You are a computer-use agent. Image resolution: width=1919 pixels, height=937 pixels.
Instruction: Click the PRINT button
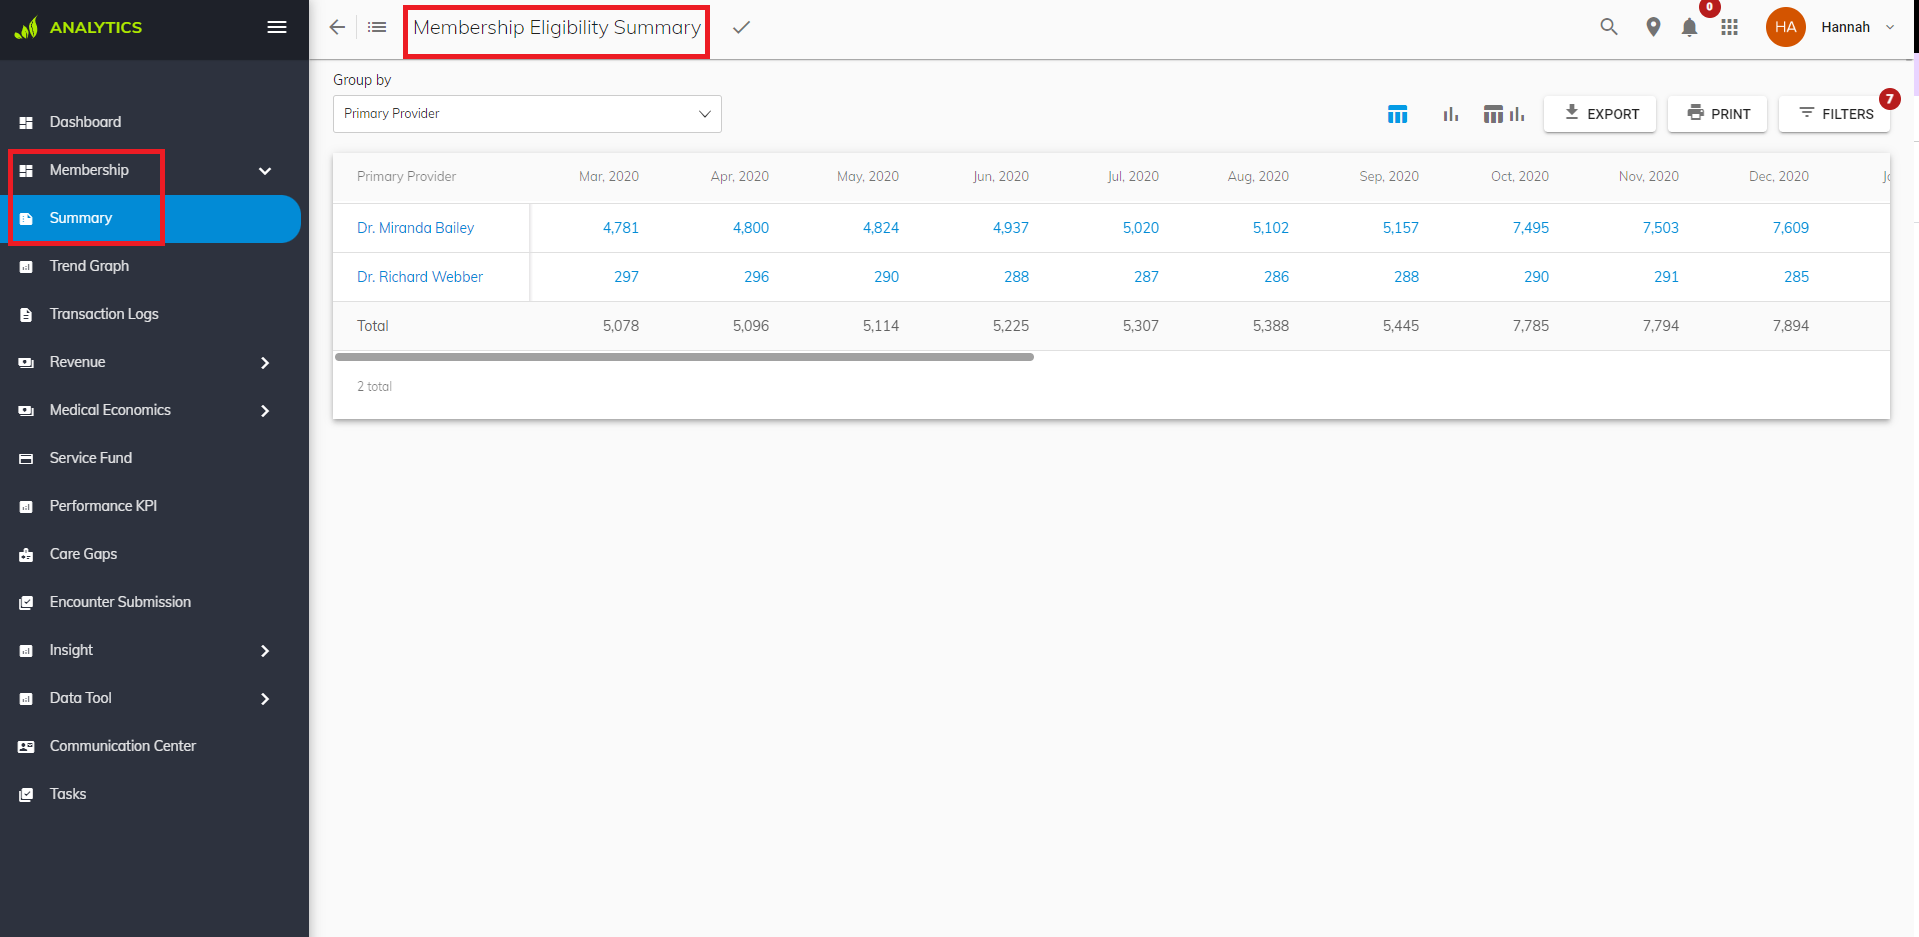click(x=1717, y=114)
